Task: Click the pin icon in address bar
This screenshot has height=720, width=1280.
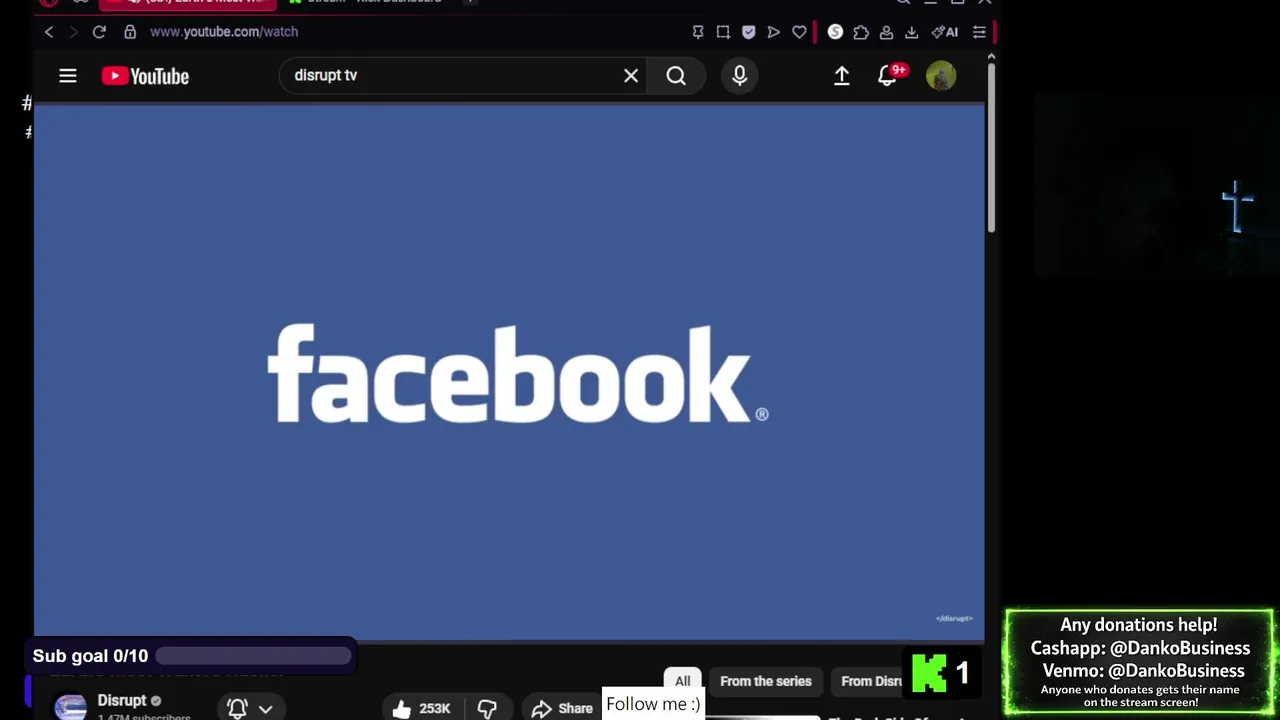Action: [x=698, y=32]
